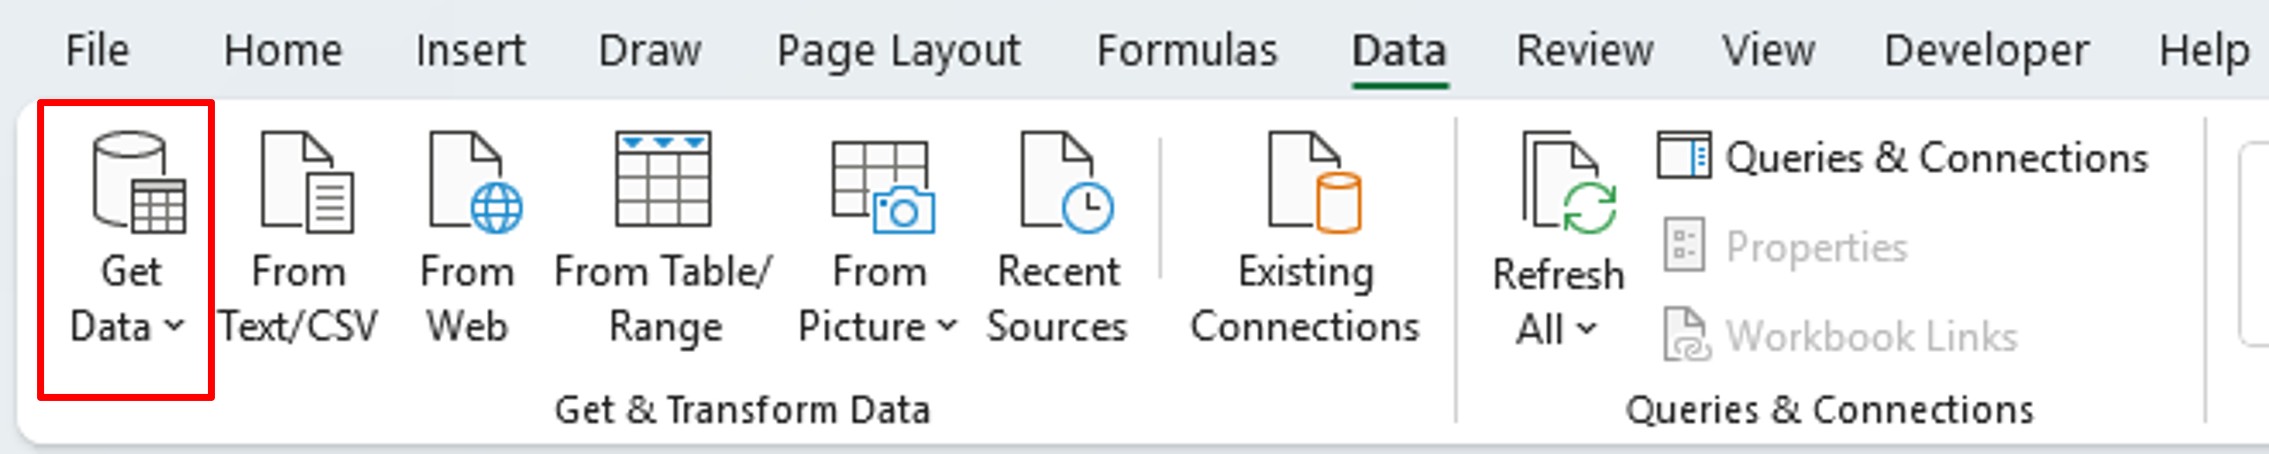Click the From Table/Range grid icon
Viewport: 2269px width, 454px height.
(x=663, y=179)
